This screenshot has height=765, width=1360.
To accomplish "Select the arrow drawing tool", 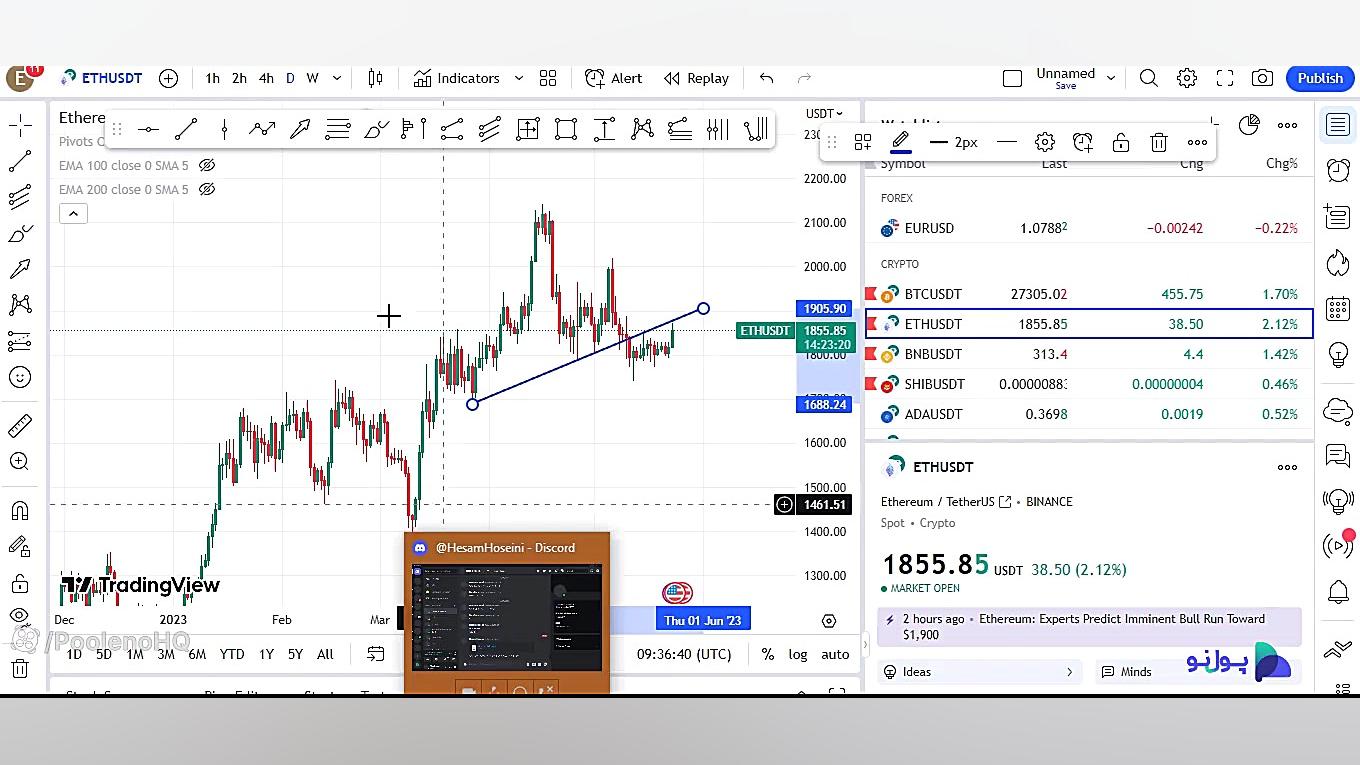I will 300,129.
